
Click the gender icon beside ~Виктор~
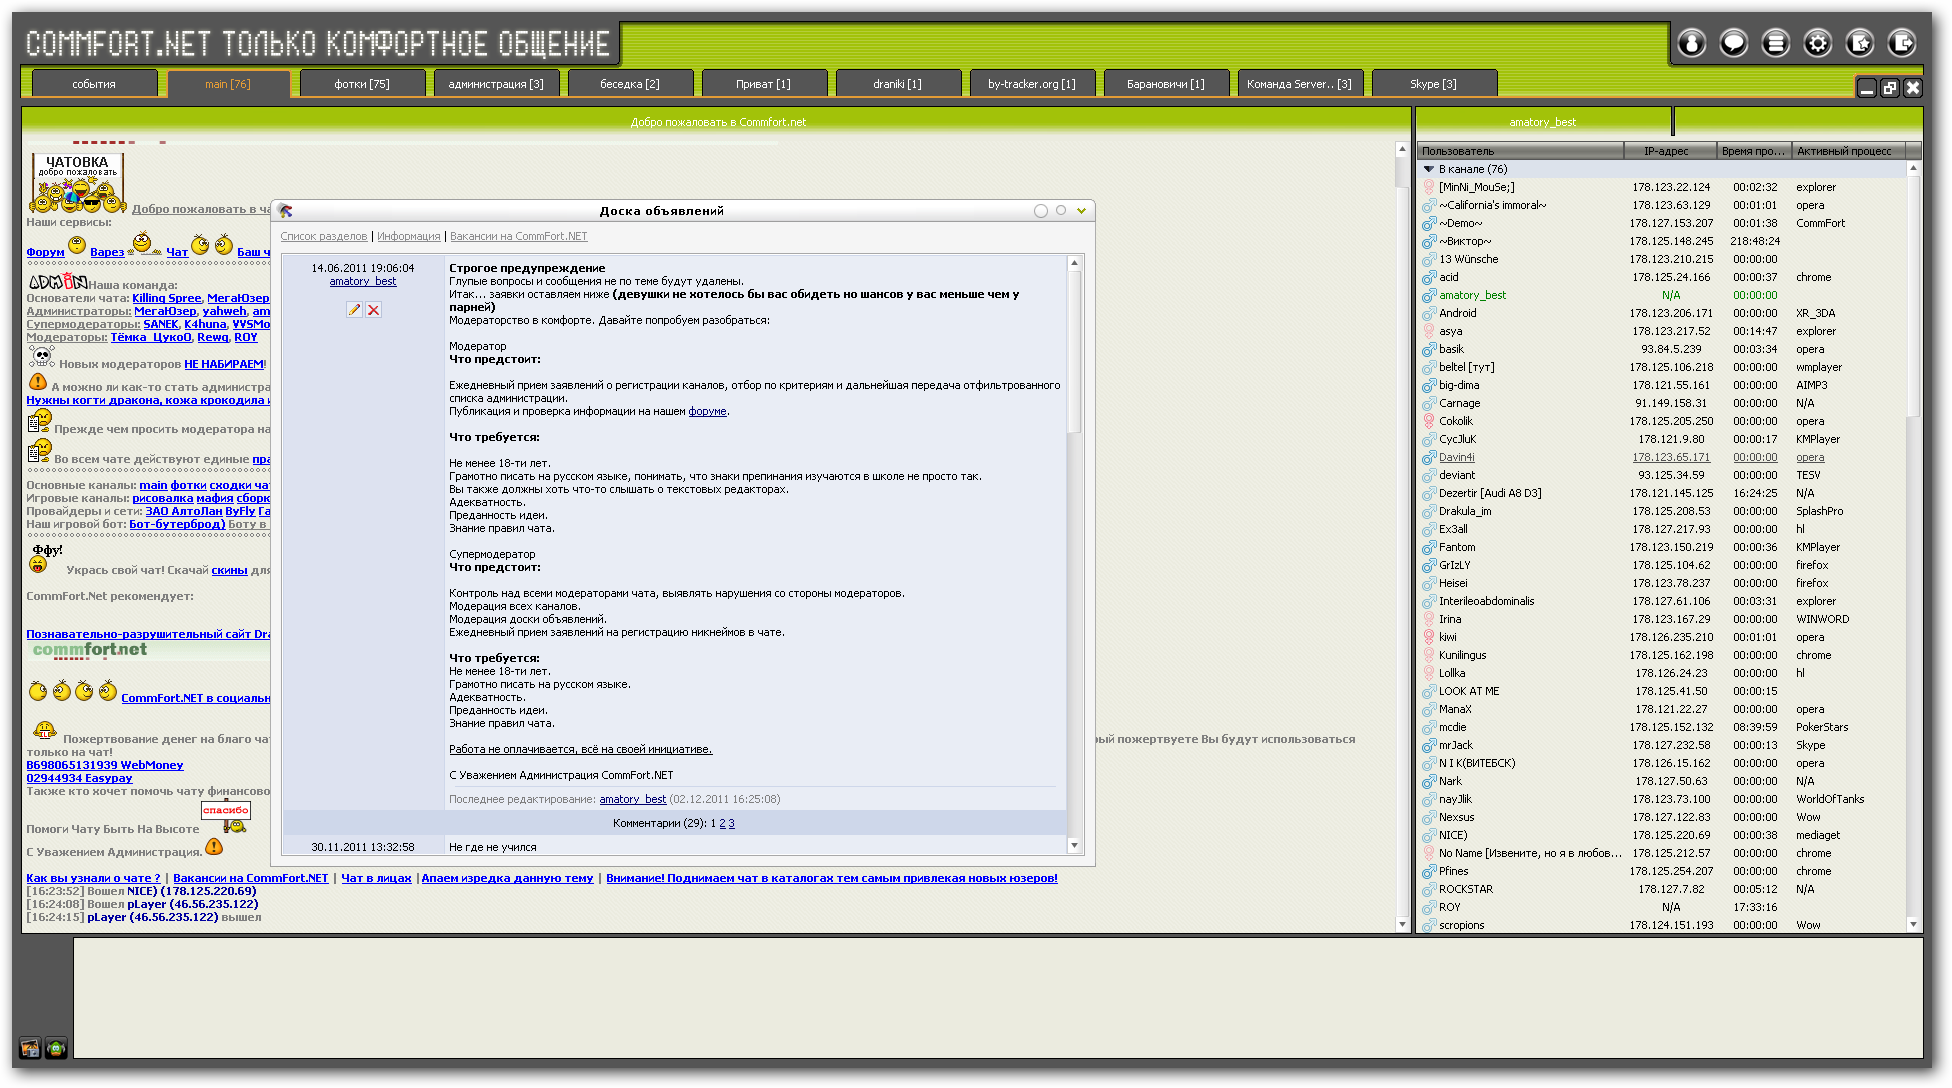[x=1429, y=241]
